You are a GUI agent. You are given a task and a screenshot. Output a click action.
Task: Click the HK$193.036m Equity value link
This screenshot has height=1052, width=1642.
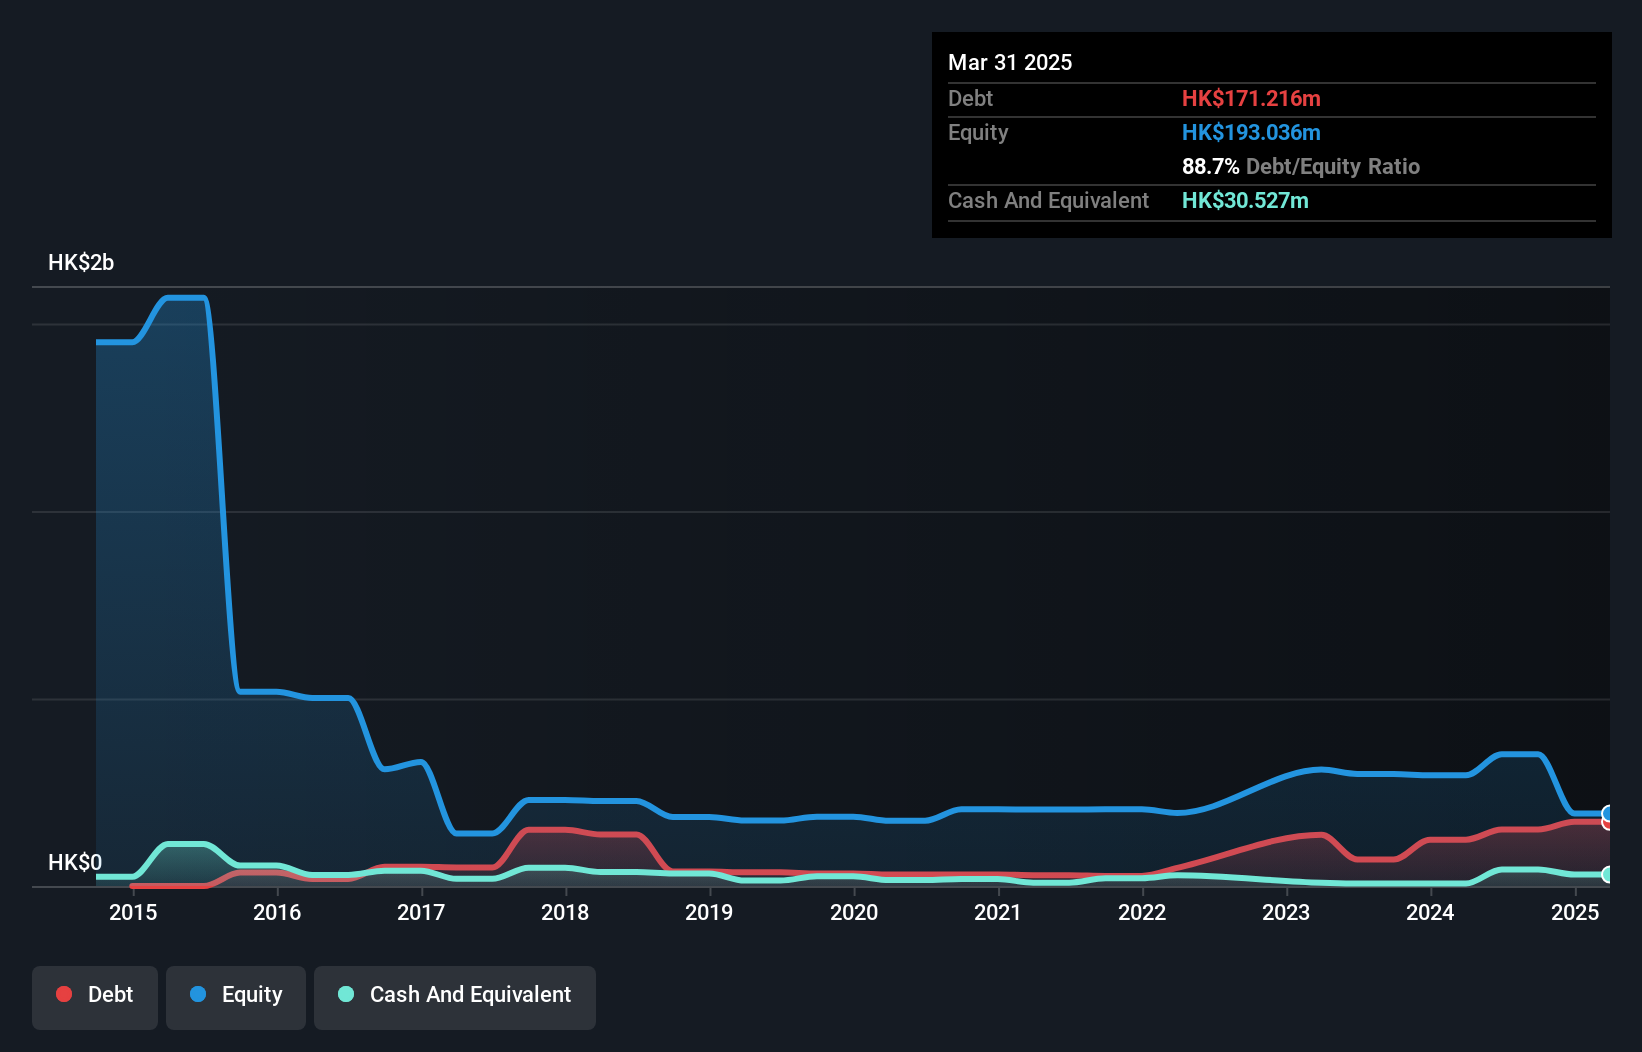click(1251, 132)
